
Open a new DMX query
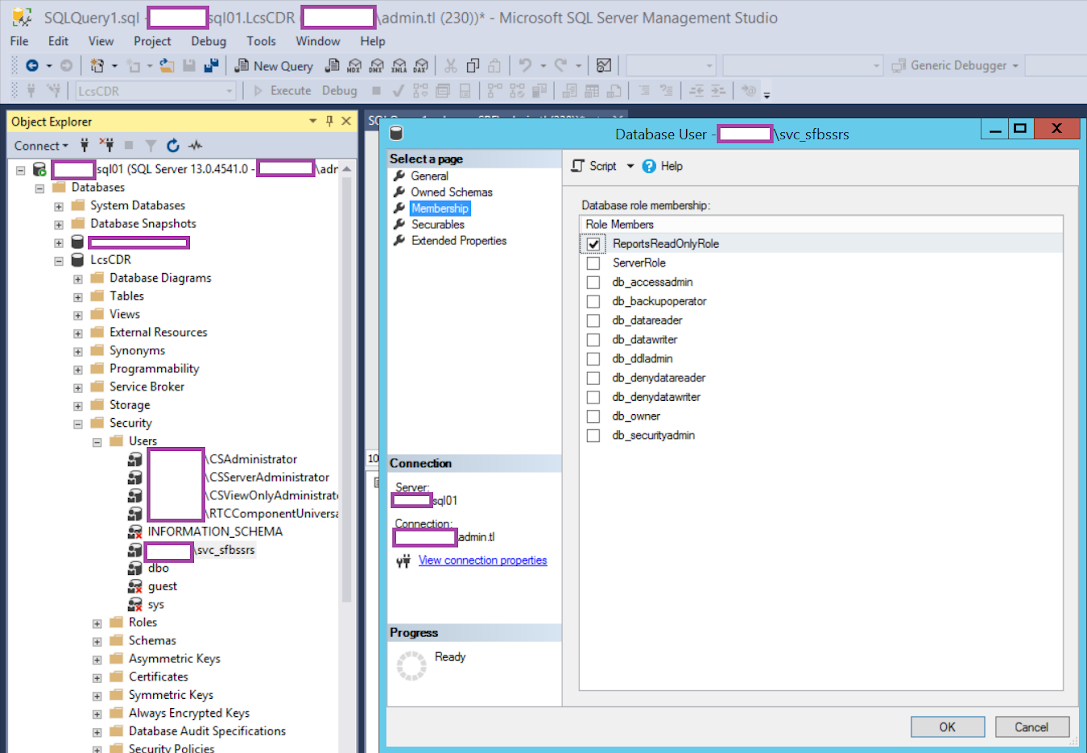pos(376,65)
